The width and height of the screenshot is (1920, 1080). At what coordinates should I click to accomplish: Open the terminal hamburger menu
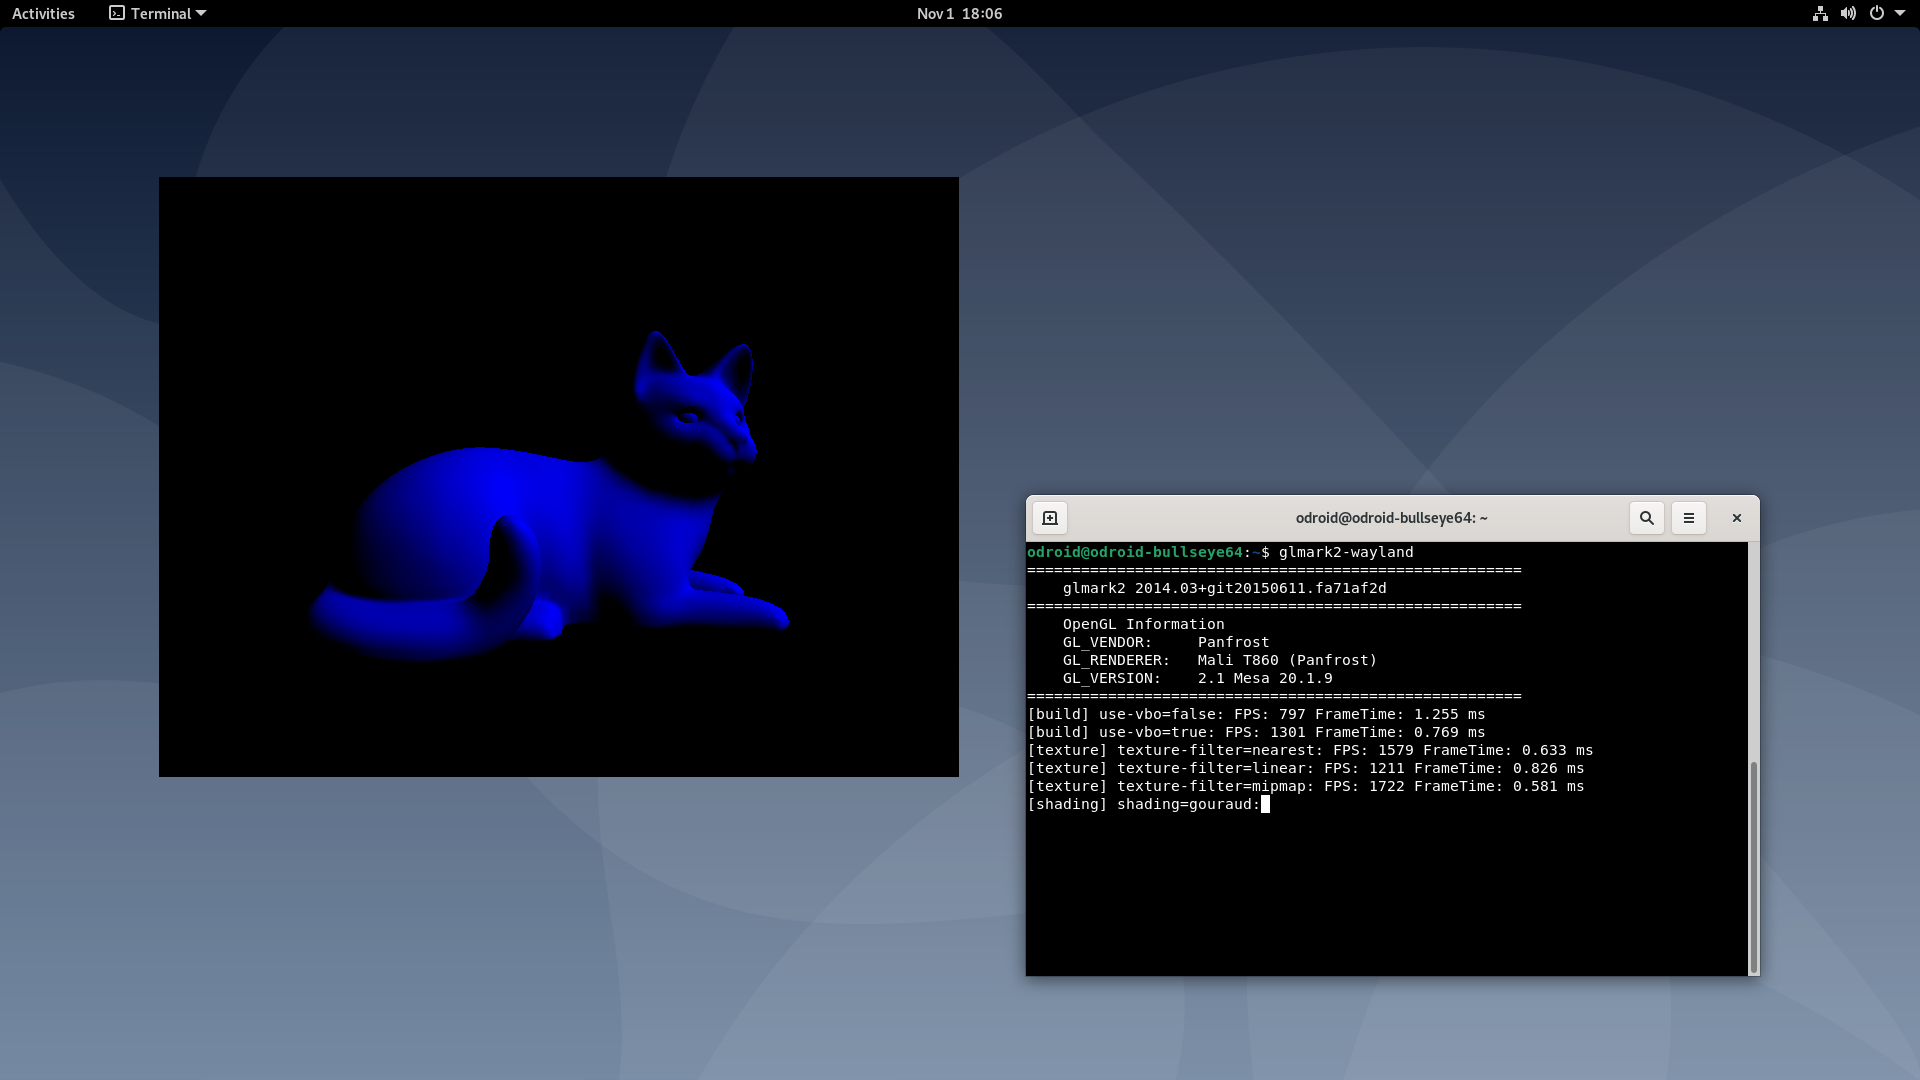click(1688, 518)
